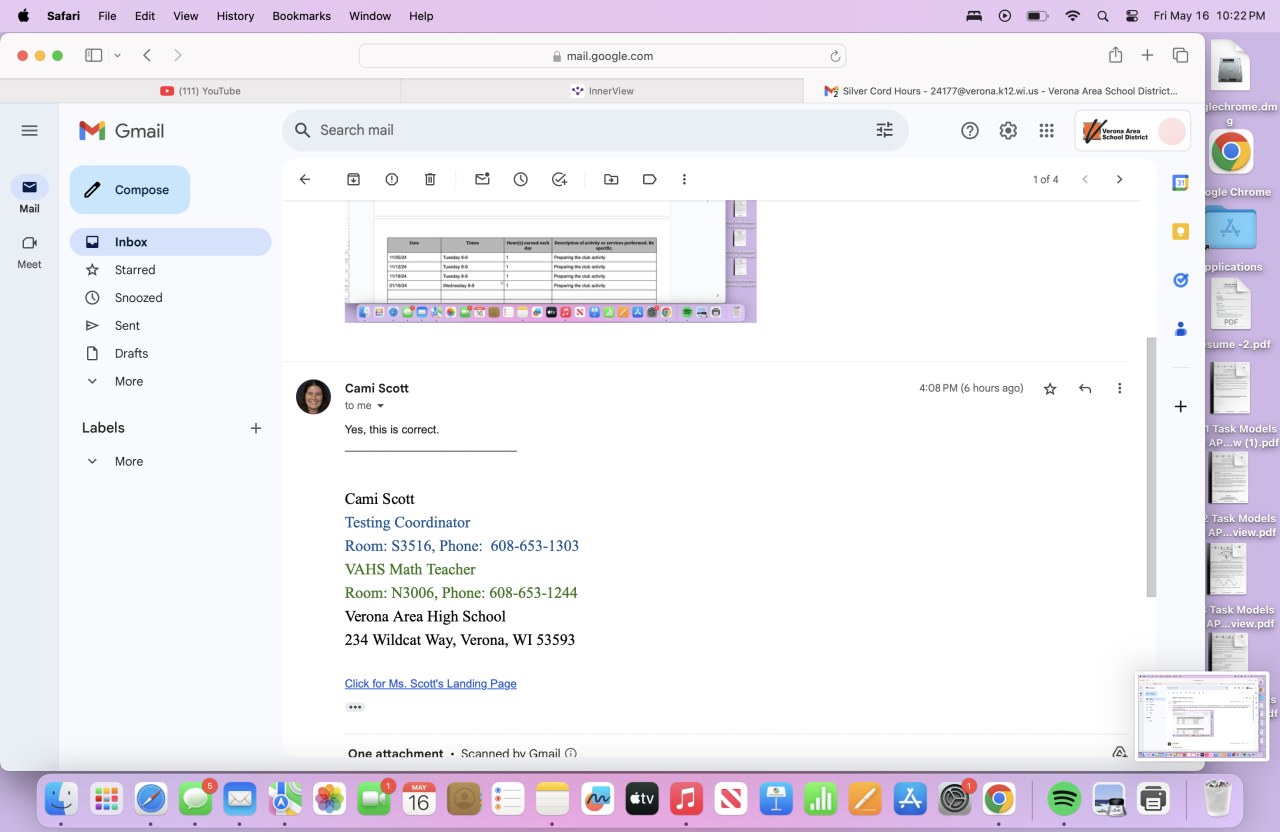Report this email as spam
1280x832 pixels.
(392, 179)
